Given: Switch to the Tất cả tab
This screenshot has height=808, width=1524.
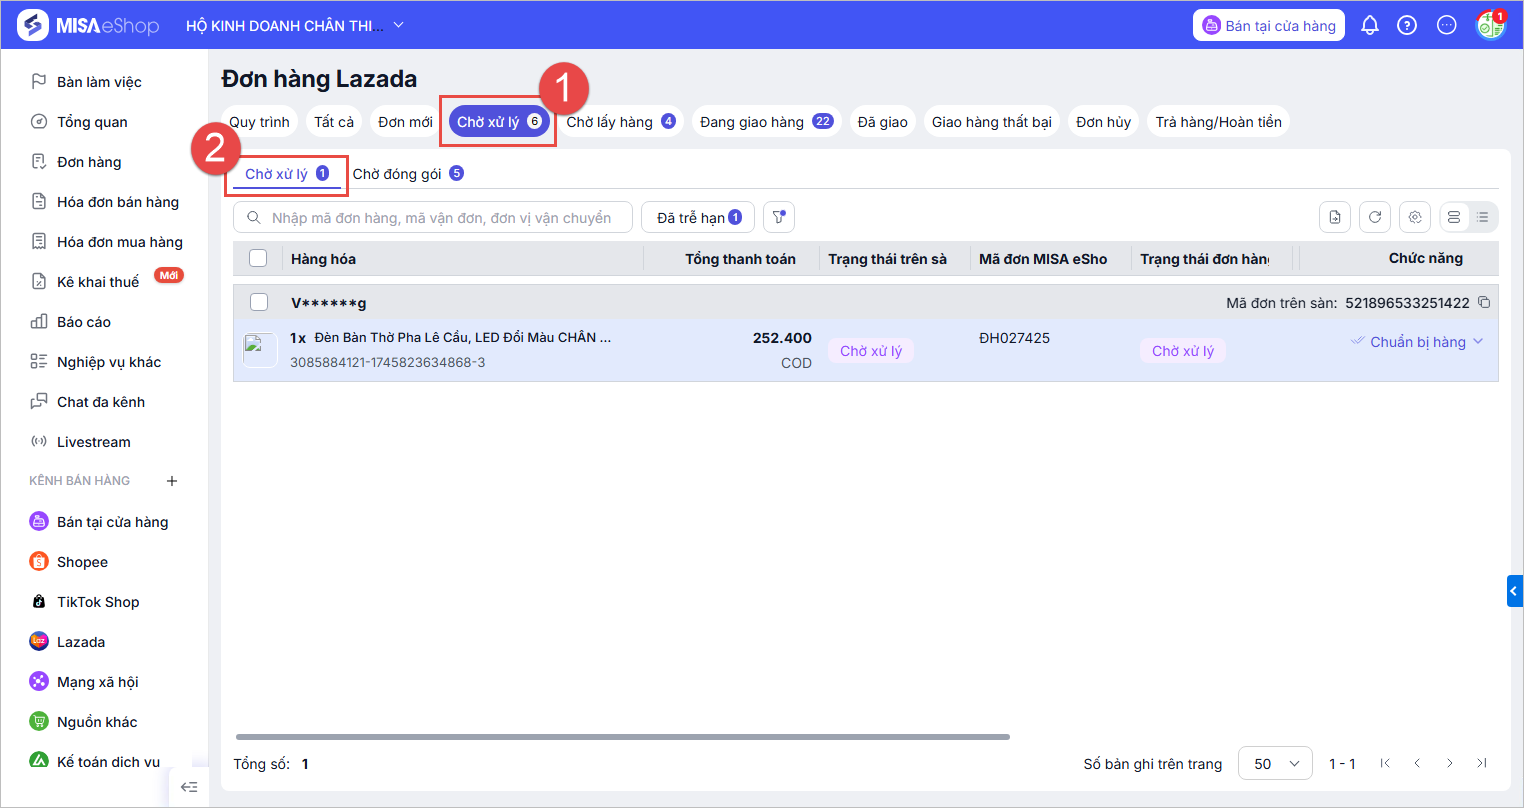Looking at the screenshot, I should (x=334, y=122).
